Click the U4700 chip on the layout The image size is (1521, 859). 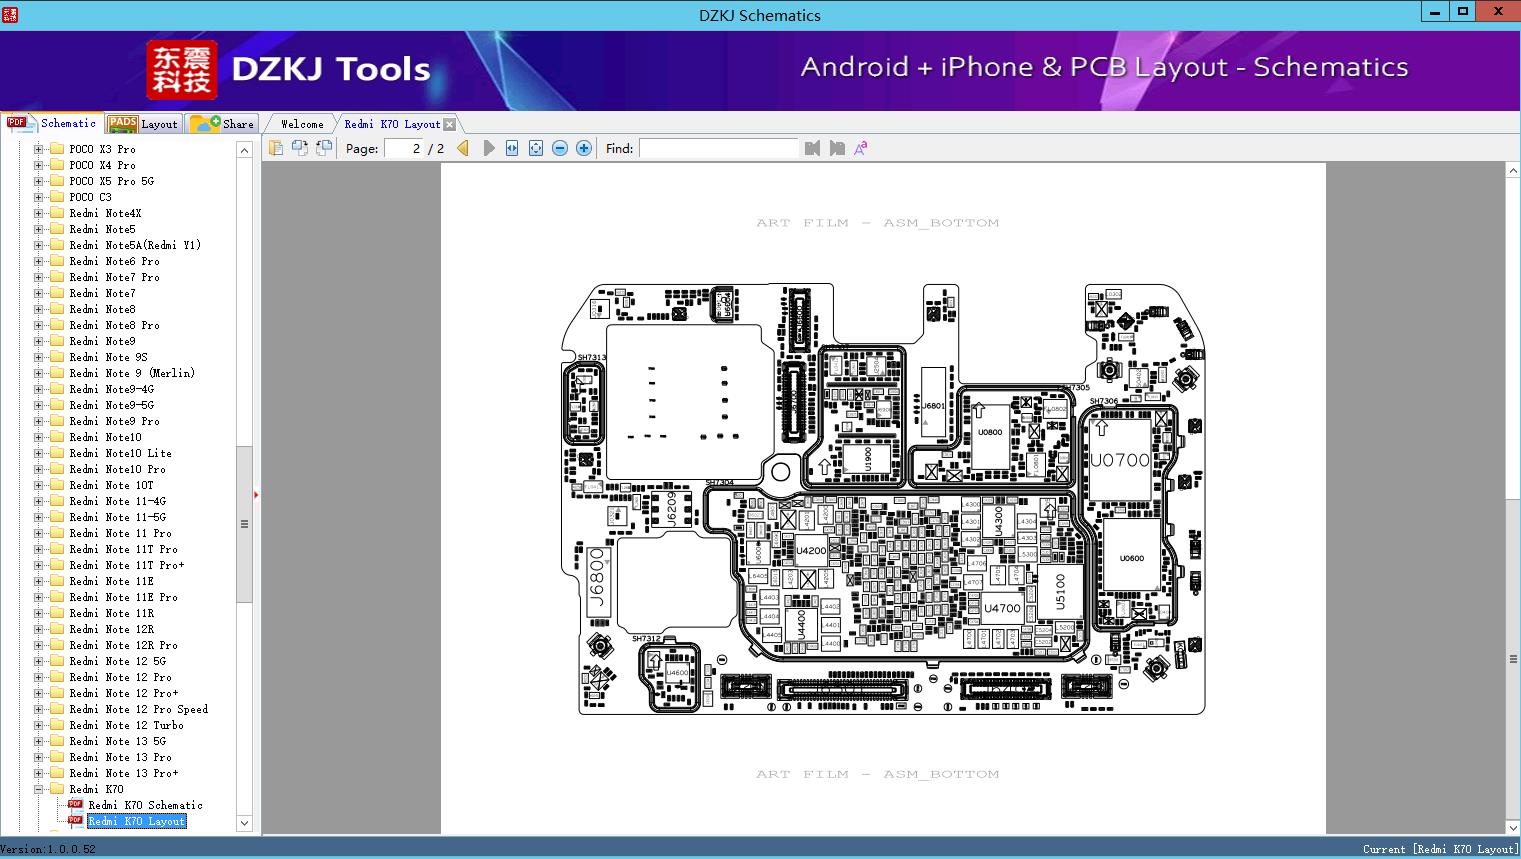[x=1002, y=607]
